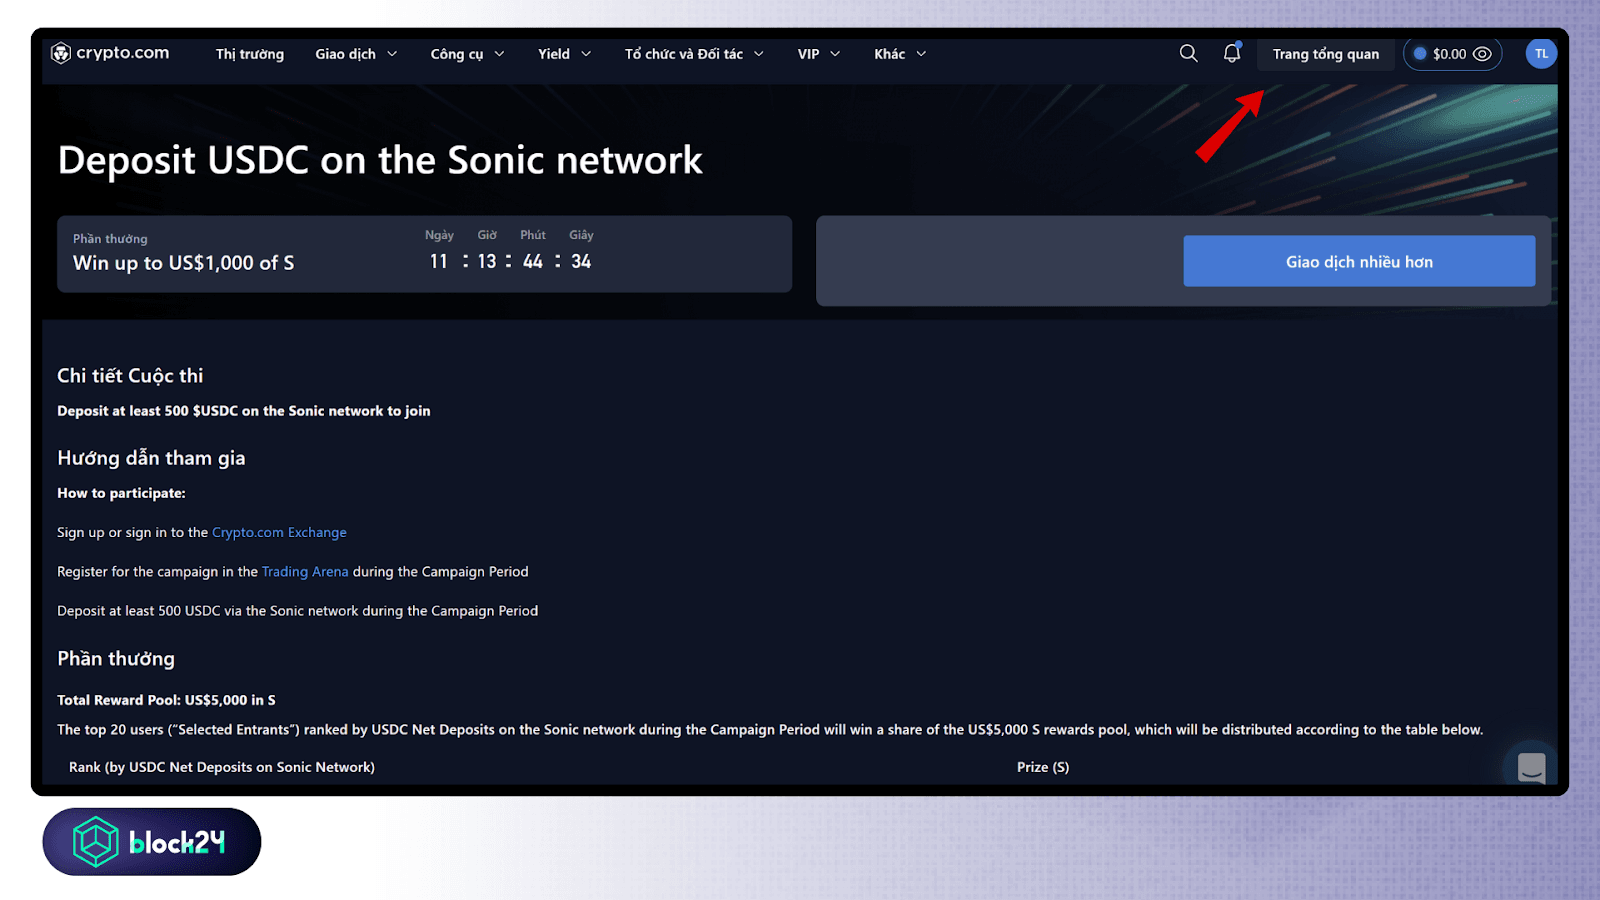
Task: Go to Trang tổng quan
Action: (x=1326, y=54)
